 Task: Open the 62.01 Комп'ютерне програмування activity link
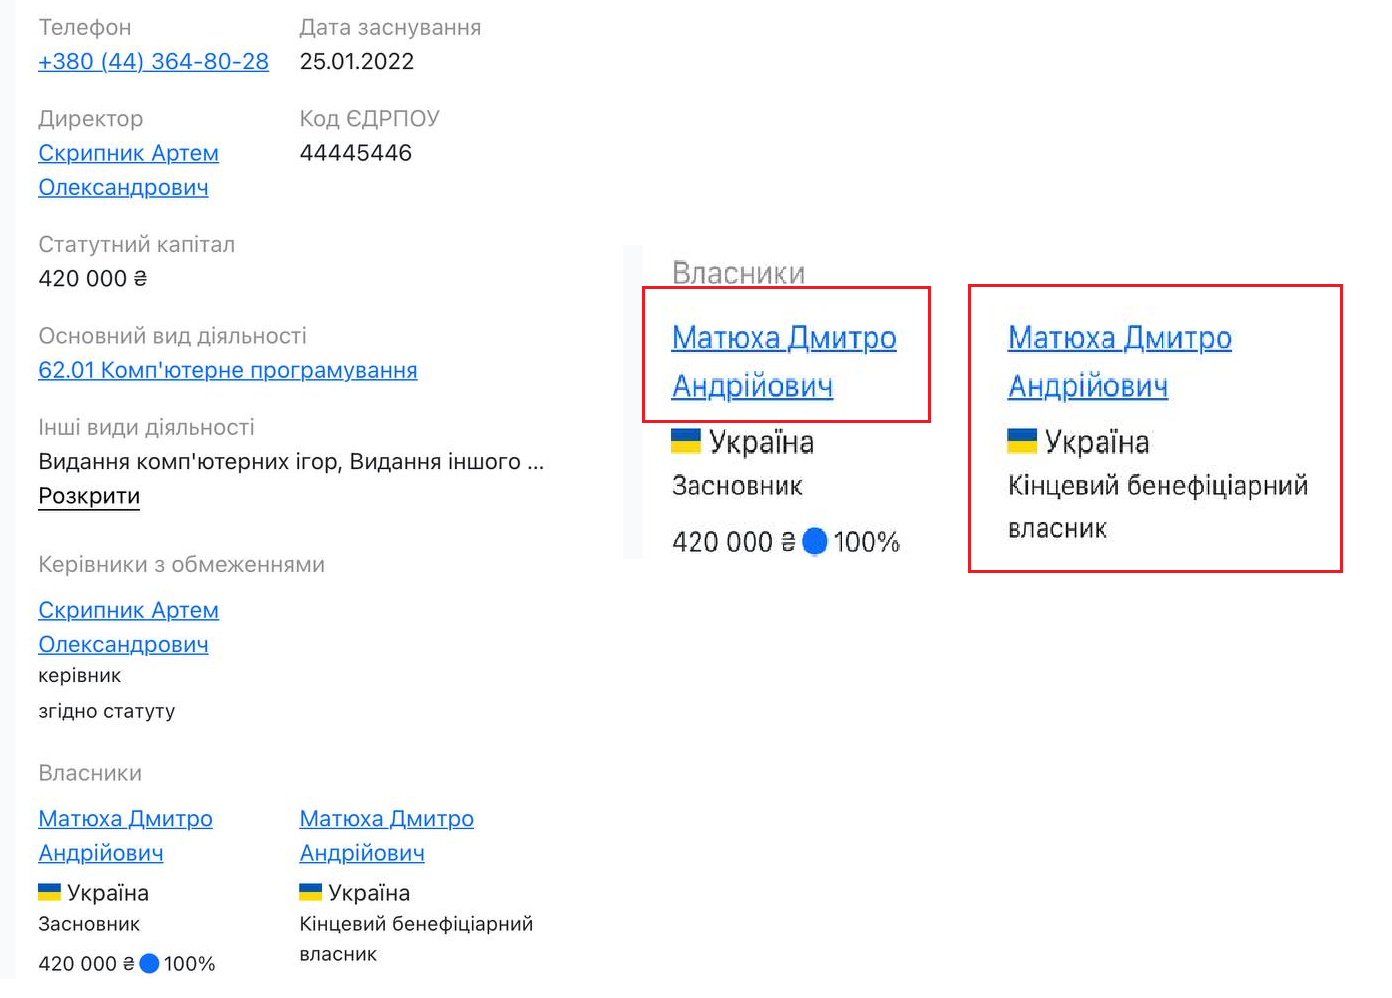[x=228, y=370]
